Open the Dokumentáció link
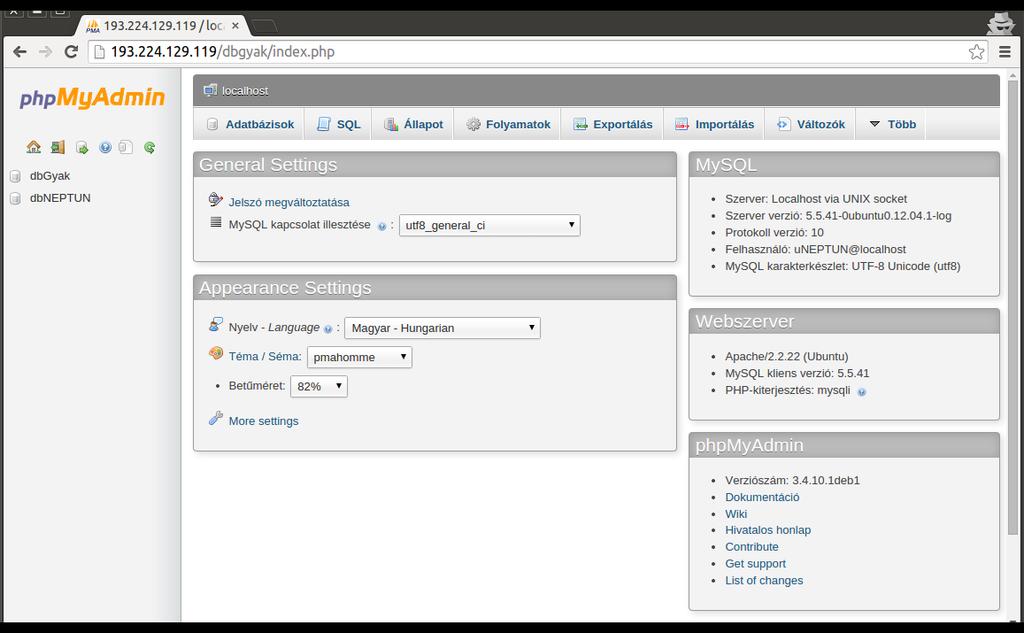 pyautogui.click(x=762, y=497)
